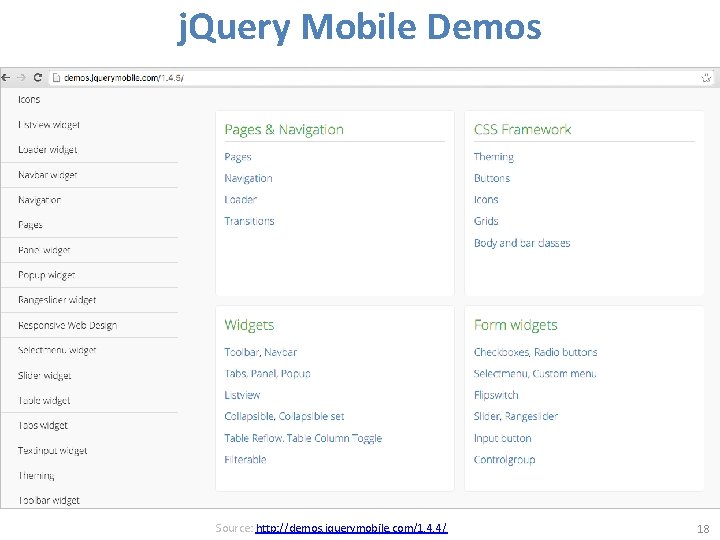Open the Flipswitch link
The width and height of the screenshot is (720, 540).
[496, 395]
